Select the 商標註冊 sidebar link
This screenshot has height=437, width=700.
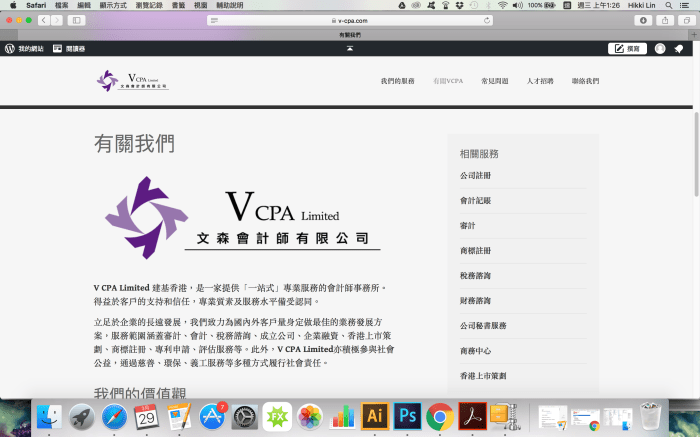pyautogui.click(x=475, y=251)
